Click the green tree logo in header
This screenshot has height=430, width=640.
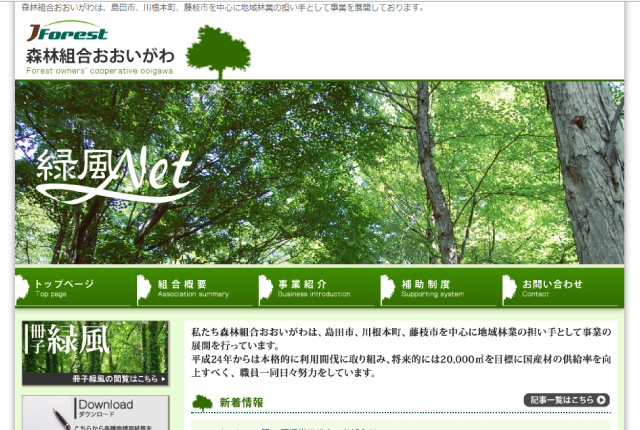point(218,52)
